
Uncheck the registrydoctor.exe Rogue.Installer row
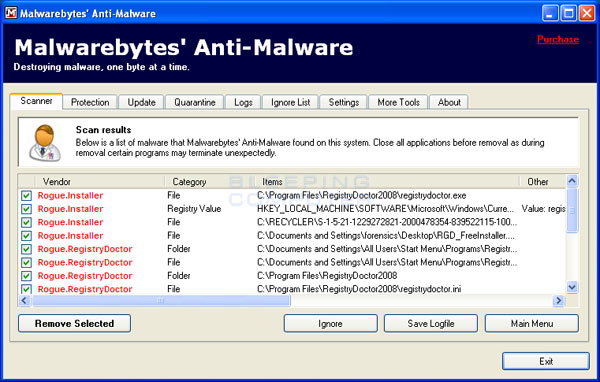(26, 196)
